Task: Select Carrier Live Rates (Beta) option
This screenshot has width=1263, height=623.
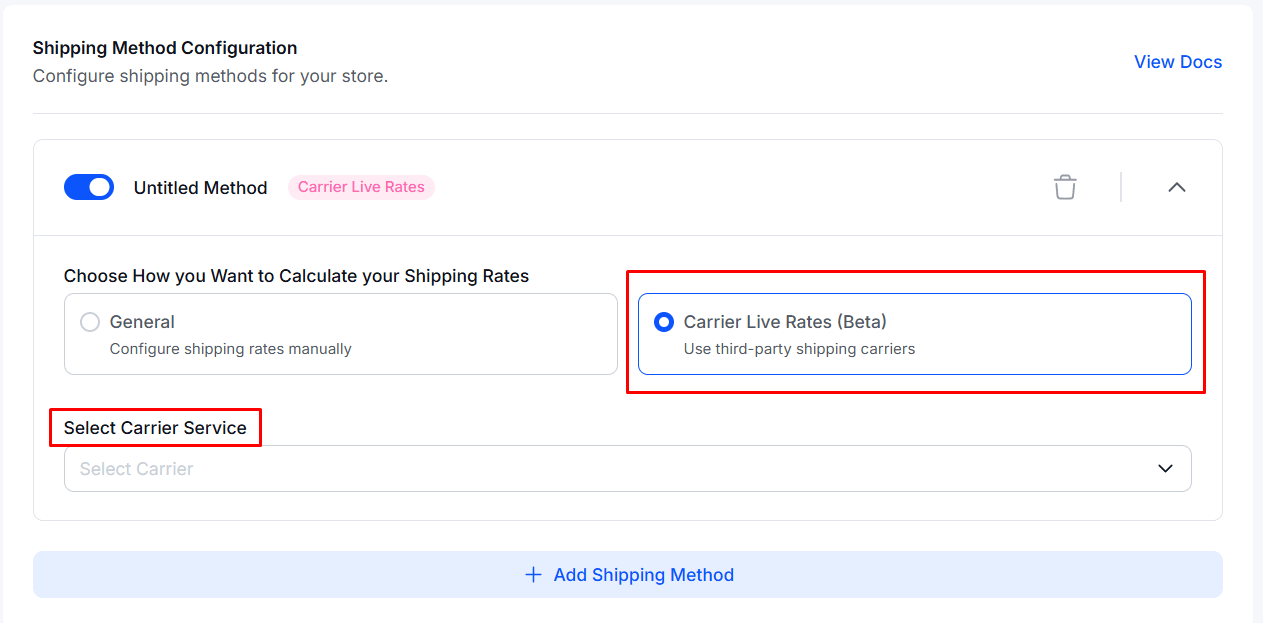Action: click(913, 334)
